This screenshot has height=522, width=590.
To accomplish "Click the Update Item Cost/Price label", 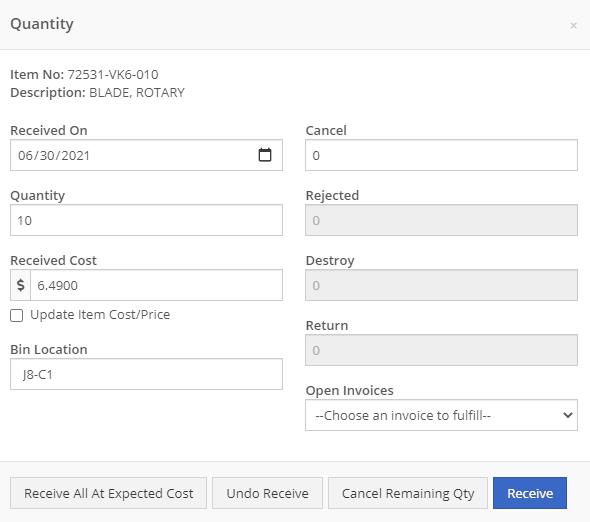I will tap(100, 315).
